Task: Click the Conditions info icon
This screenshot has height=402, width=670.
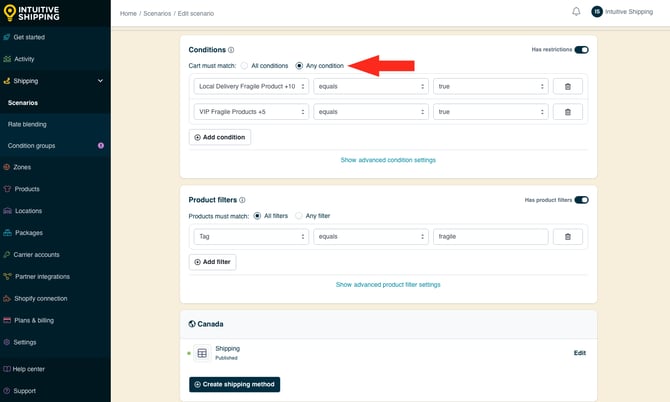Action: click(x=231, y=50)
